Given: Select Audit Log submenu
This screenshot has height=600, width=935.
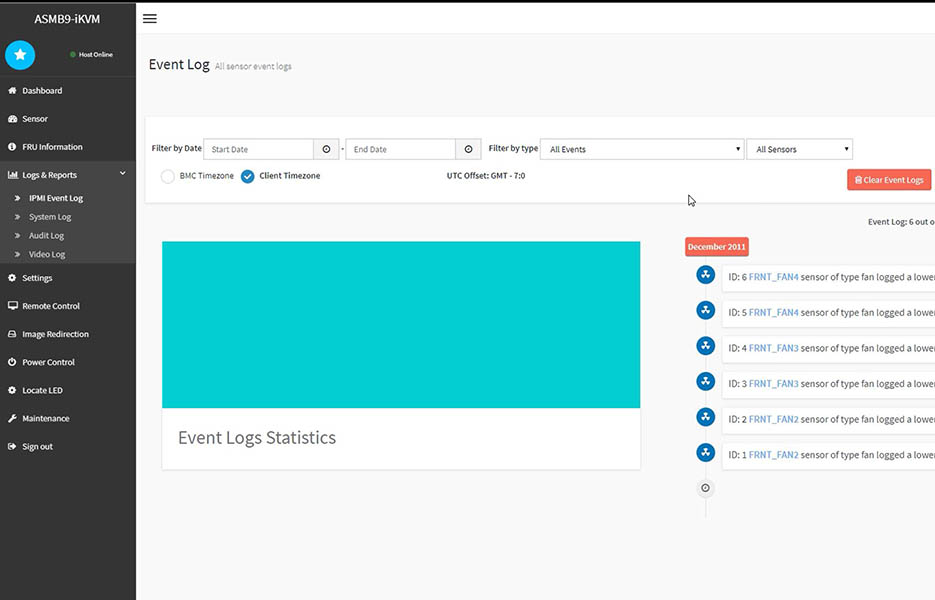Looking at the screenshot, I should [47, 236].
